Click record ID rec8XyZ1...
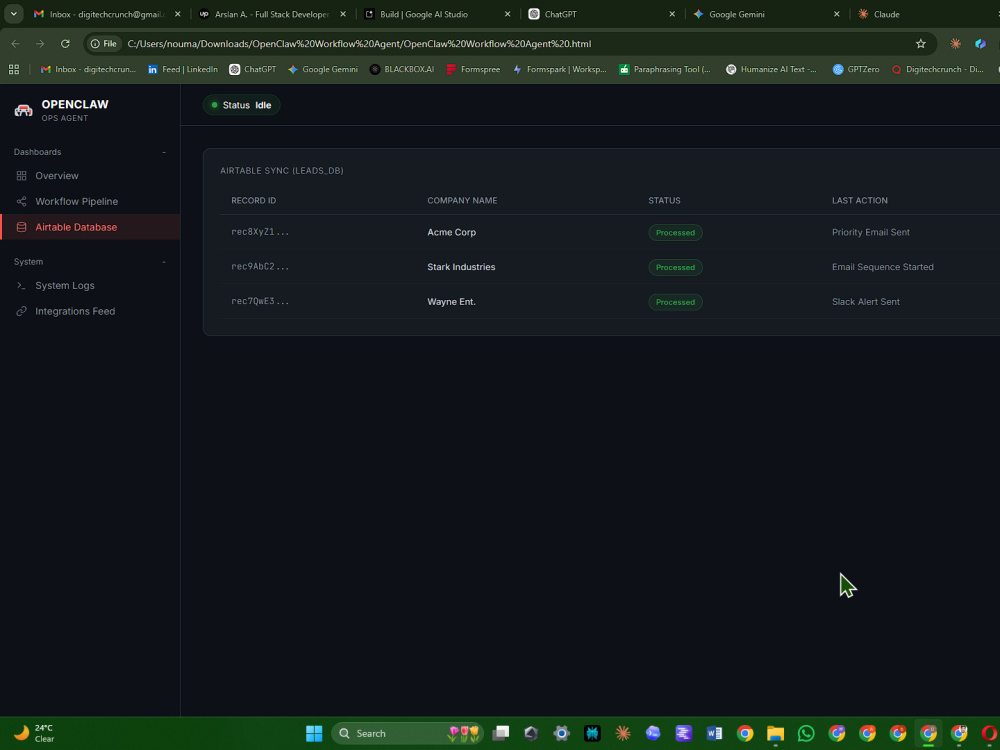The width and height of the screenshot is (1000, 750). coord(260,232)
